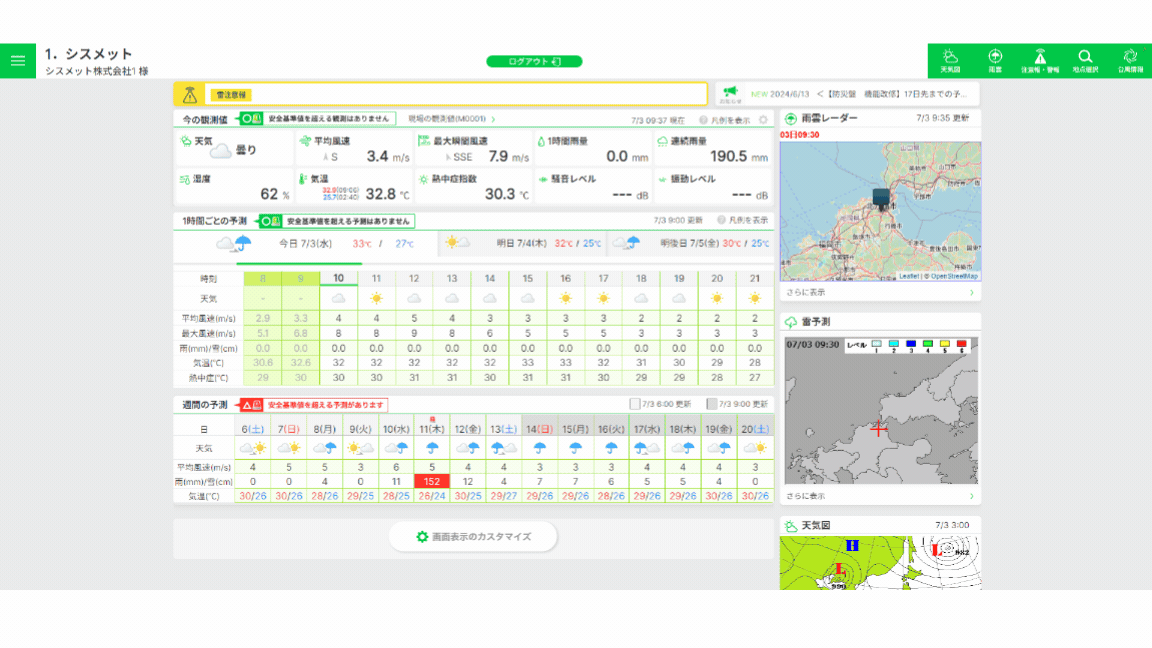Click the red weekly forecast alert icon
Screen dimensions: 1152x648
(x=252, y=405)
